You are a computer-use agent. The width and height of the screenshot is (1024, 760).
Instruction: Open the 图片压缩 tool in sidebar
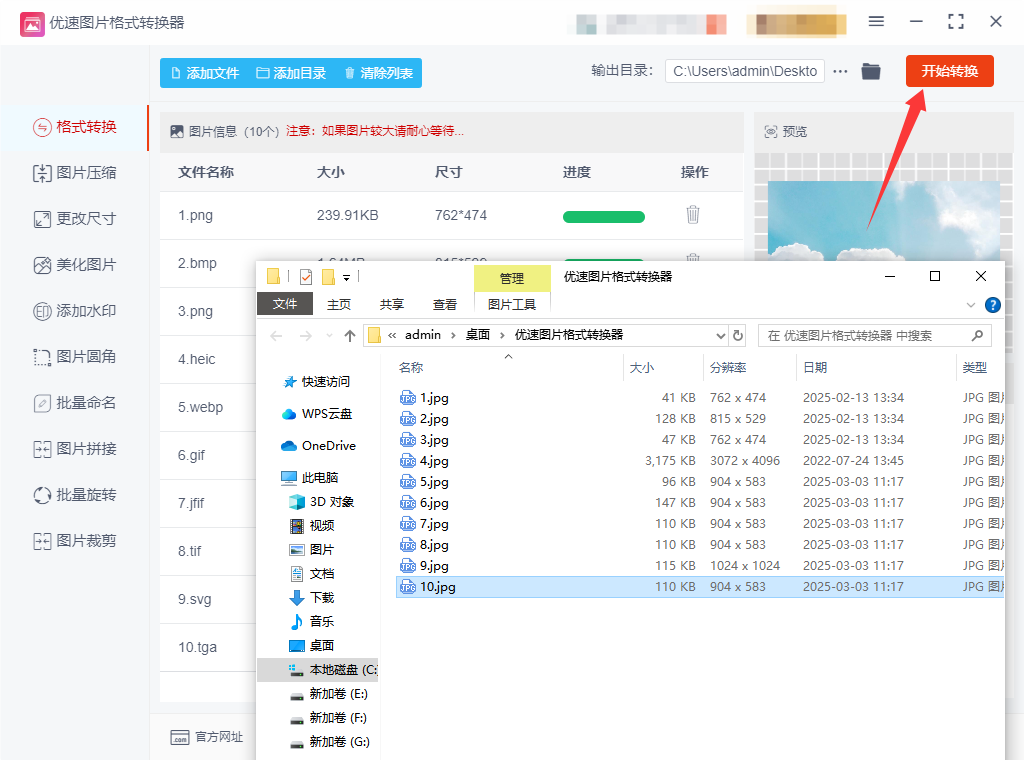(74, 173)
